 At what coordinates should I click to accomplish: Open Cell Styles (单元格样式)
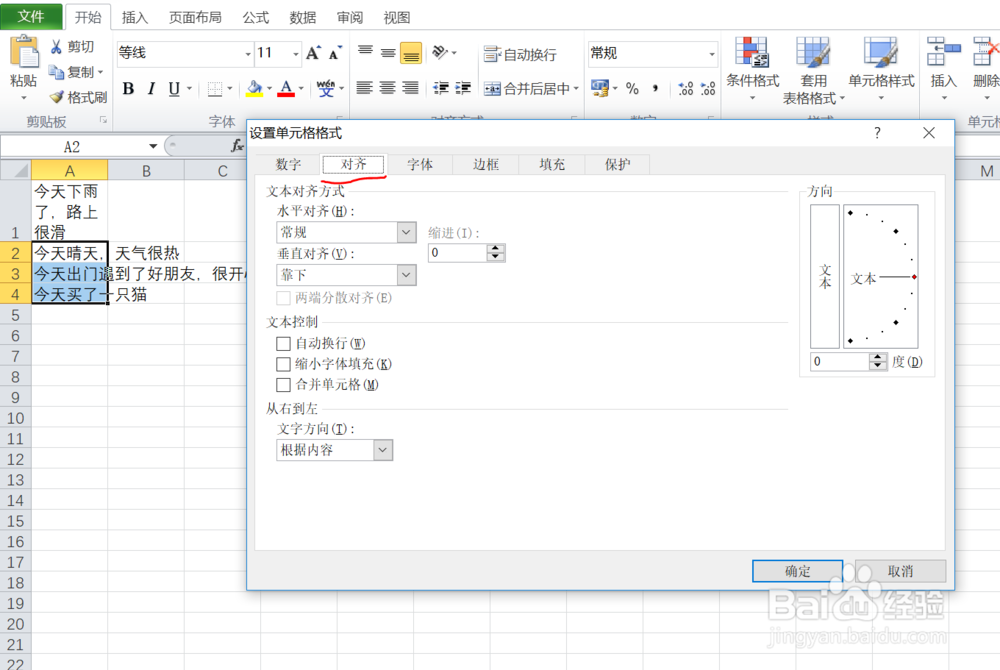tap(881, 69)
